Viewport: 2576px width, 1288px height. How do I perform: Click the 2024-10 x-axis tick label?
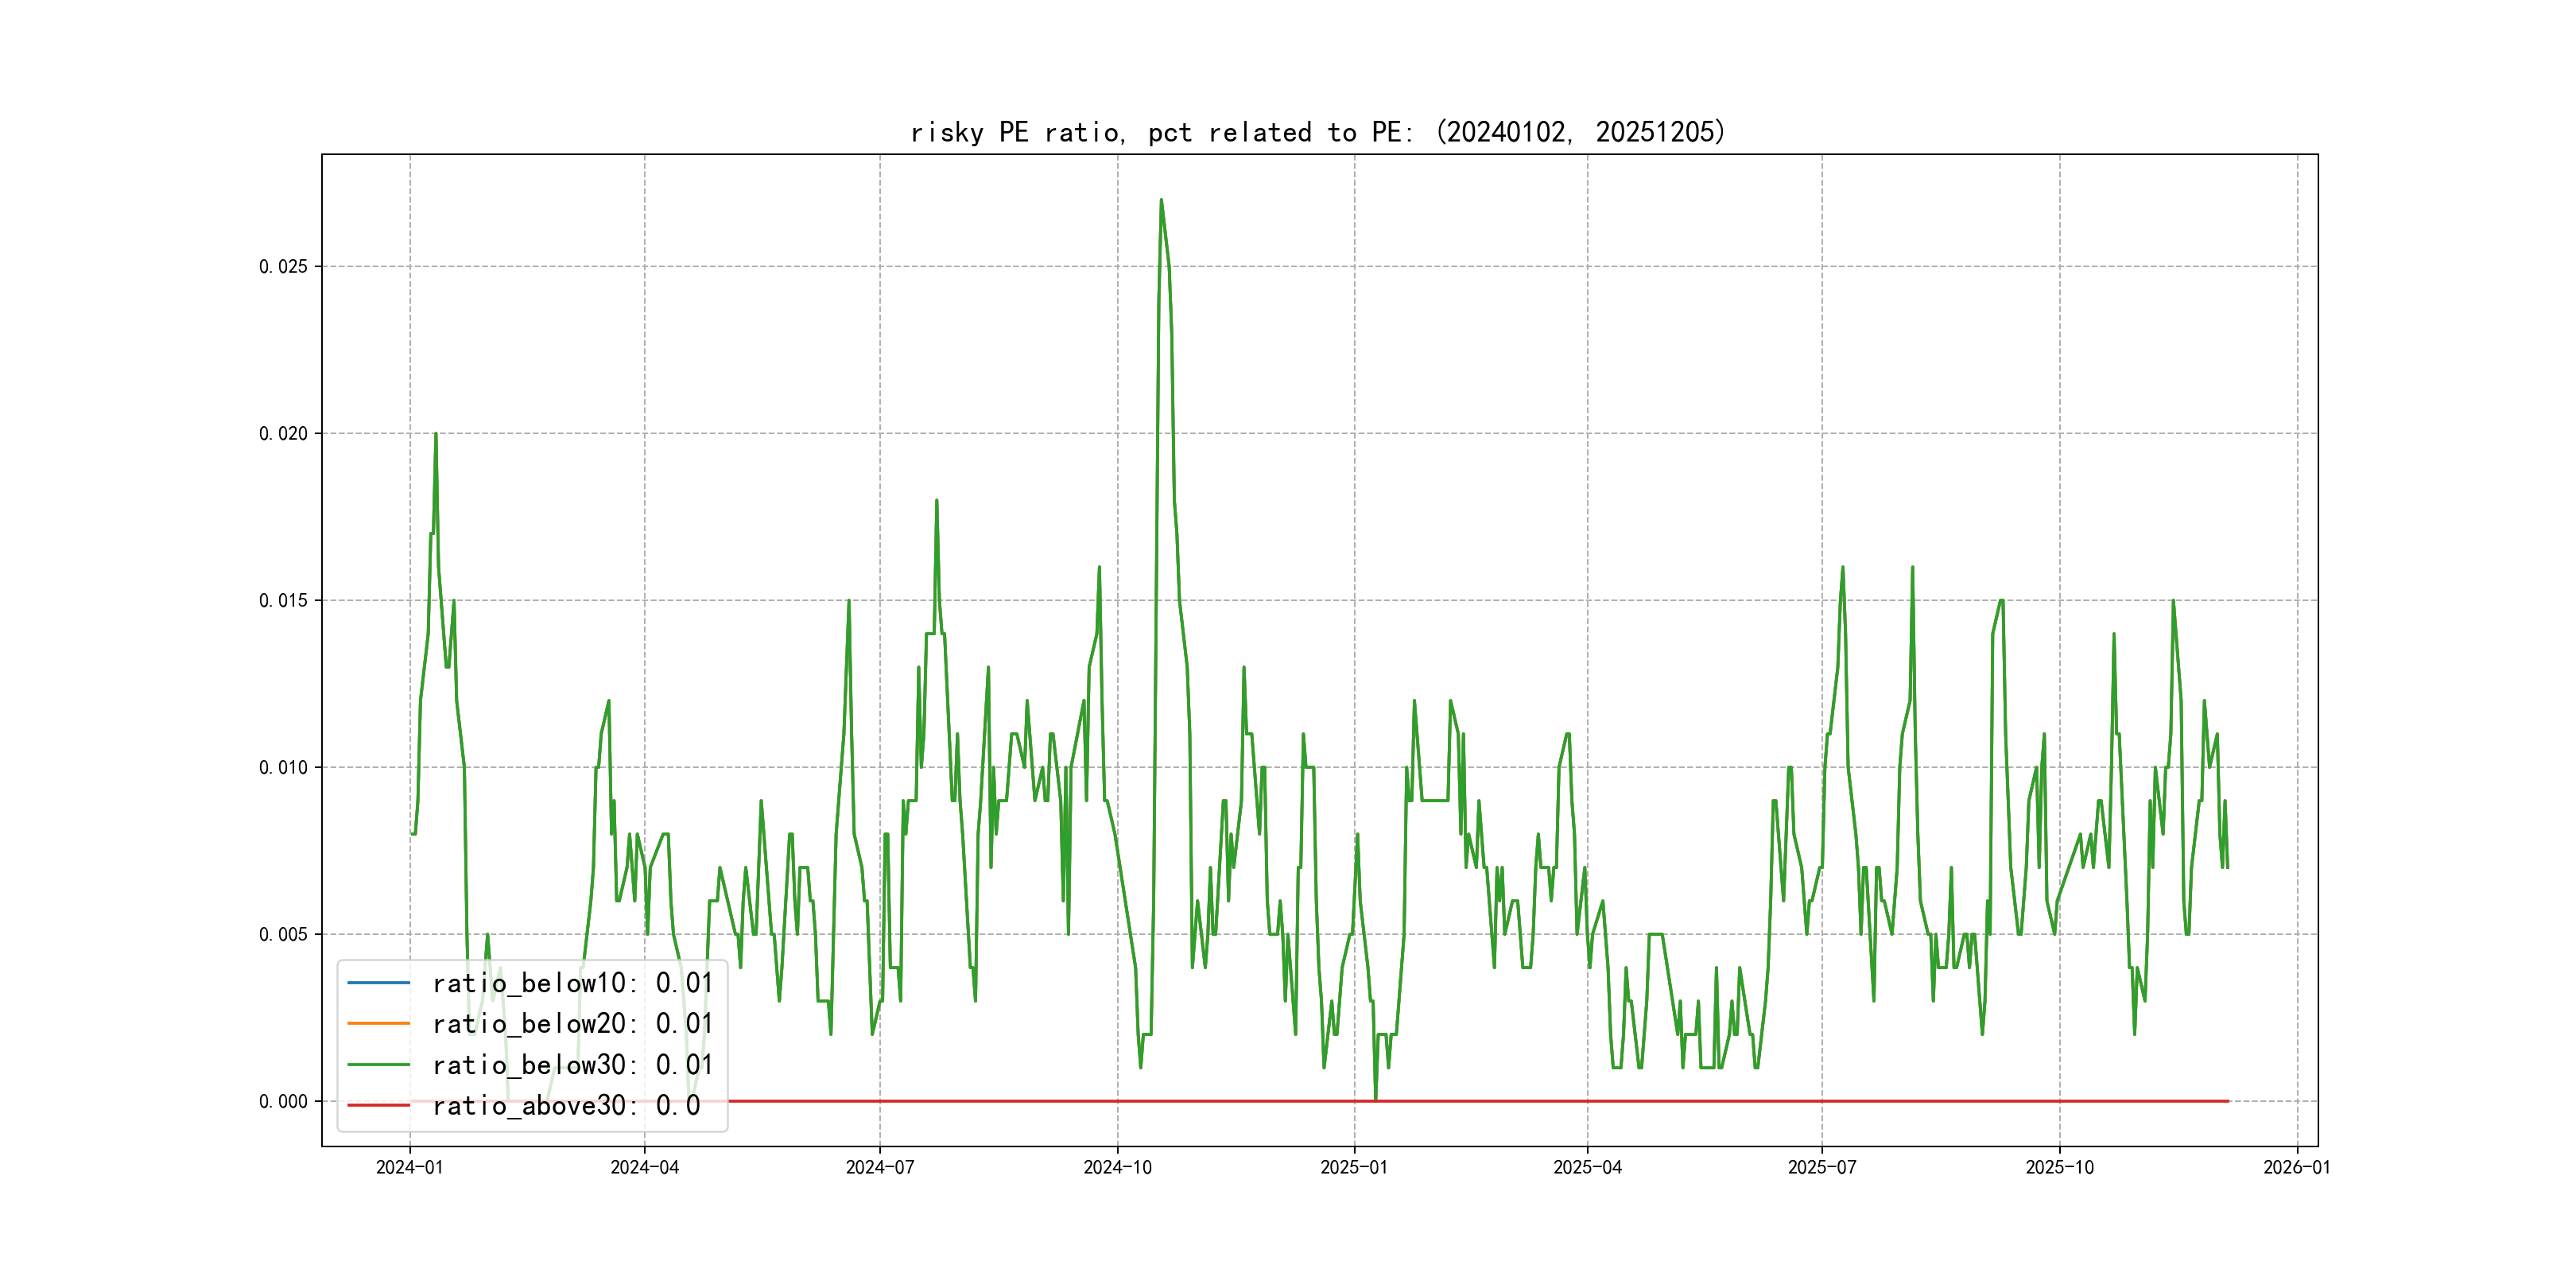click(1117, 1168)
